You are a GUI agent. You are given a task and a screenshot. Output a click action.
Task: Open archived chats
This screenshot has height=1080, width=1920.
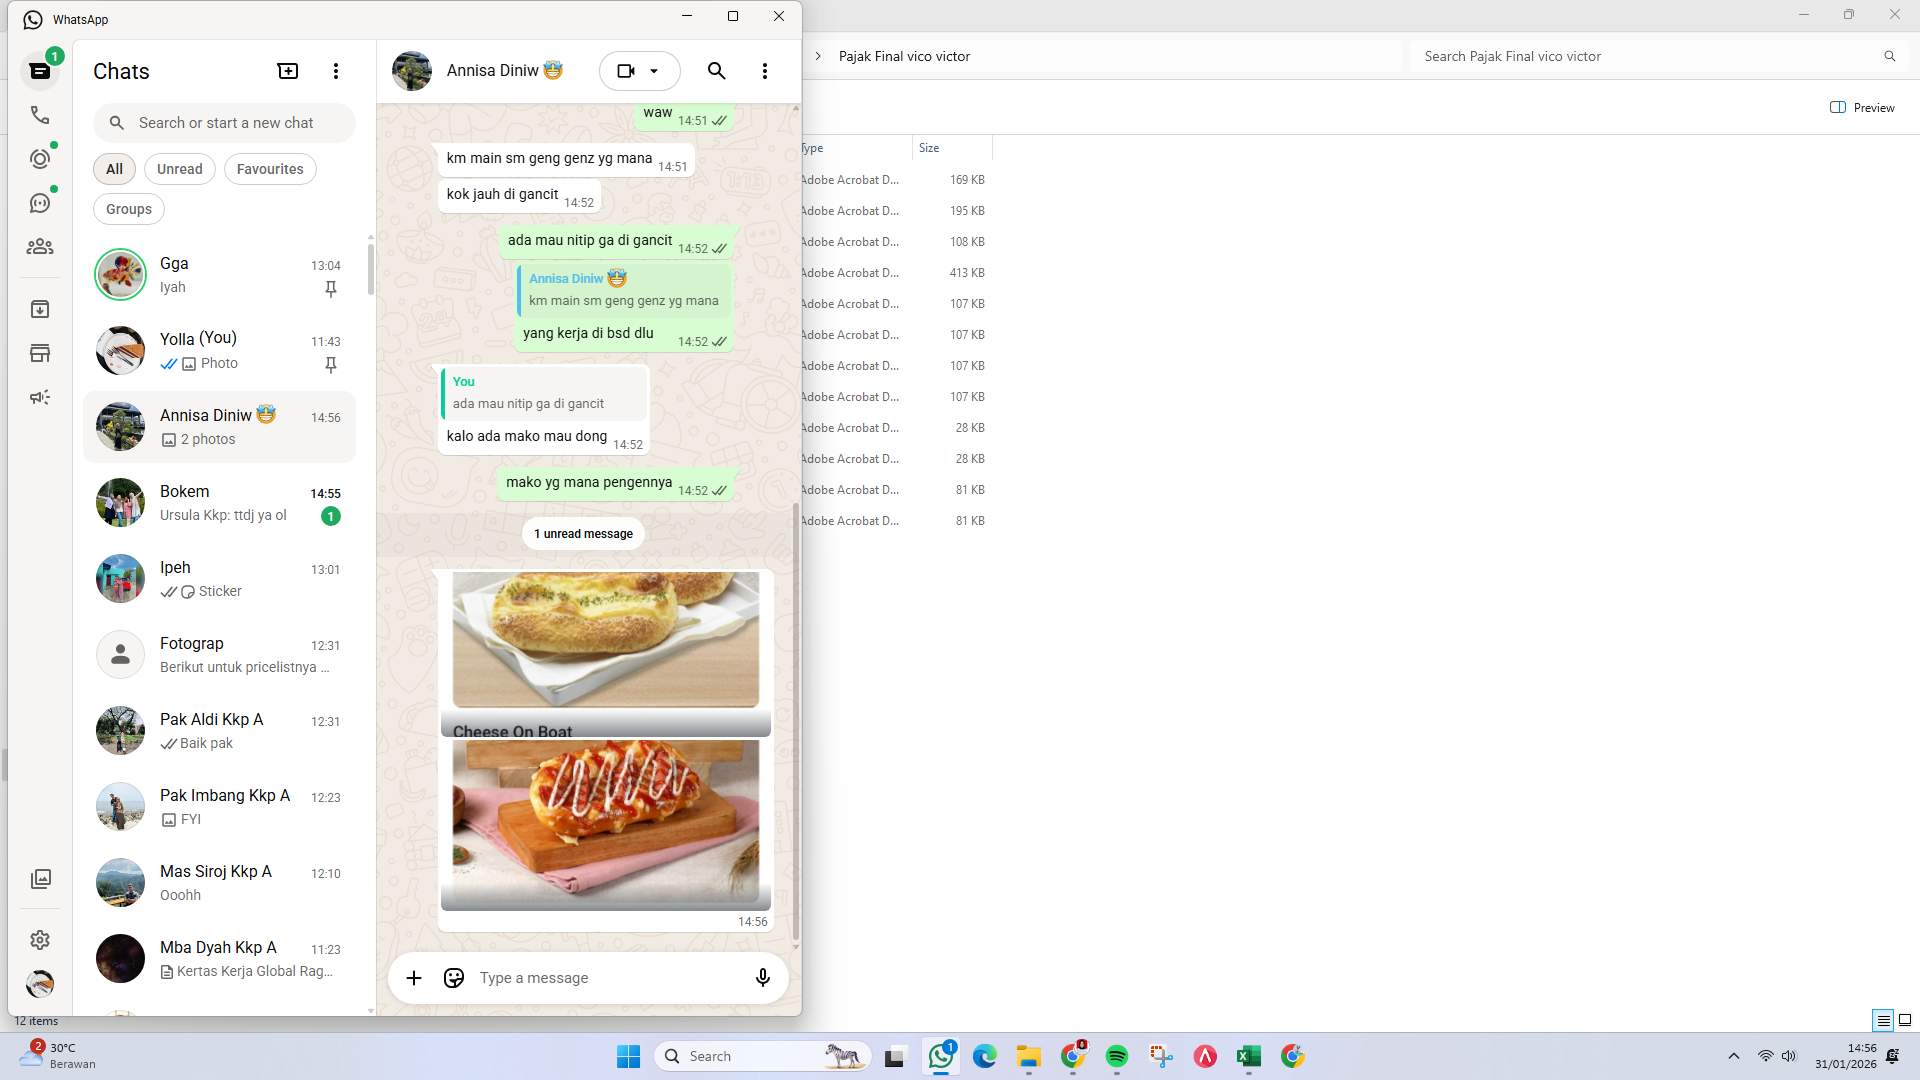click(x=40, y=308)
